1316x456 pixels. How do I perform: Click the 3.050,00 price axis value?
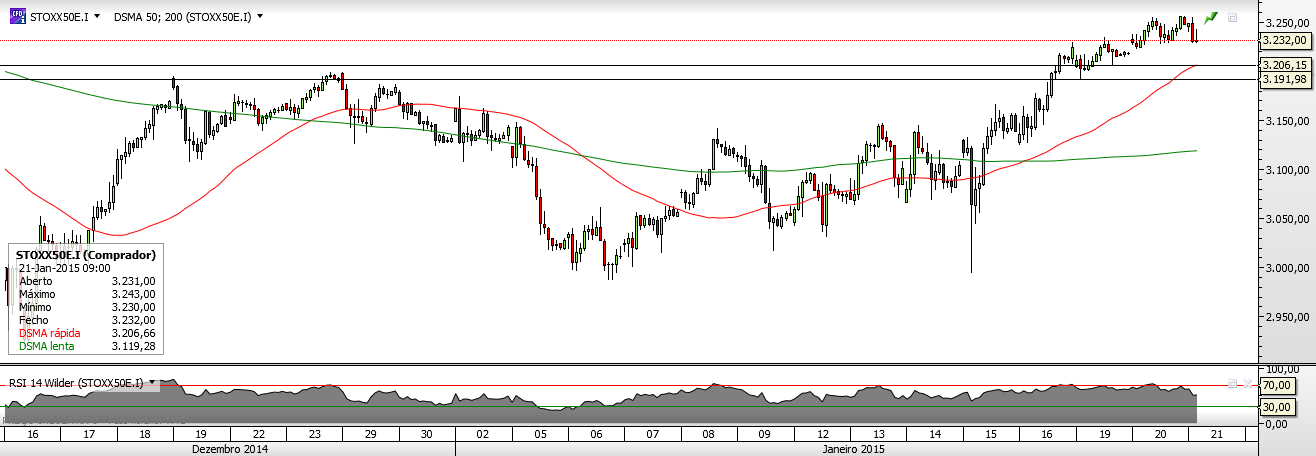1287,219
